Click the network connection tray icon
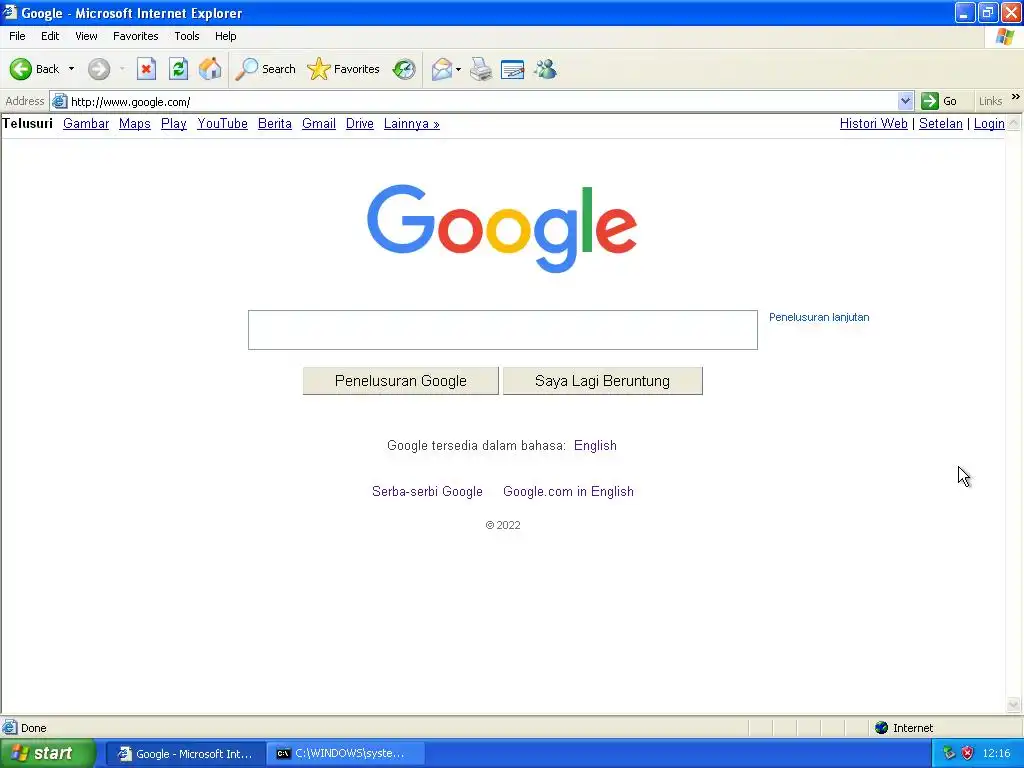 click(949, 754)
